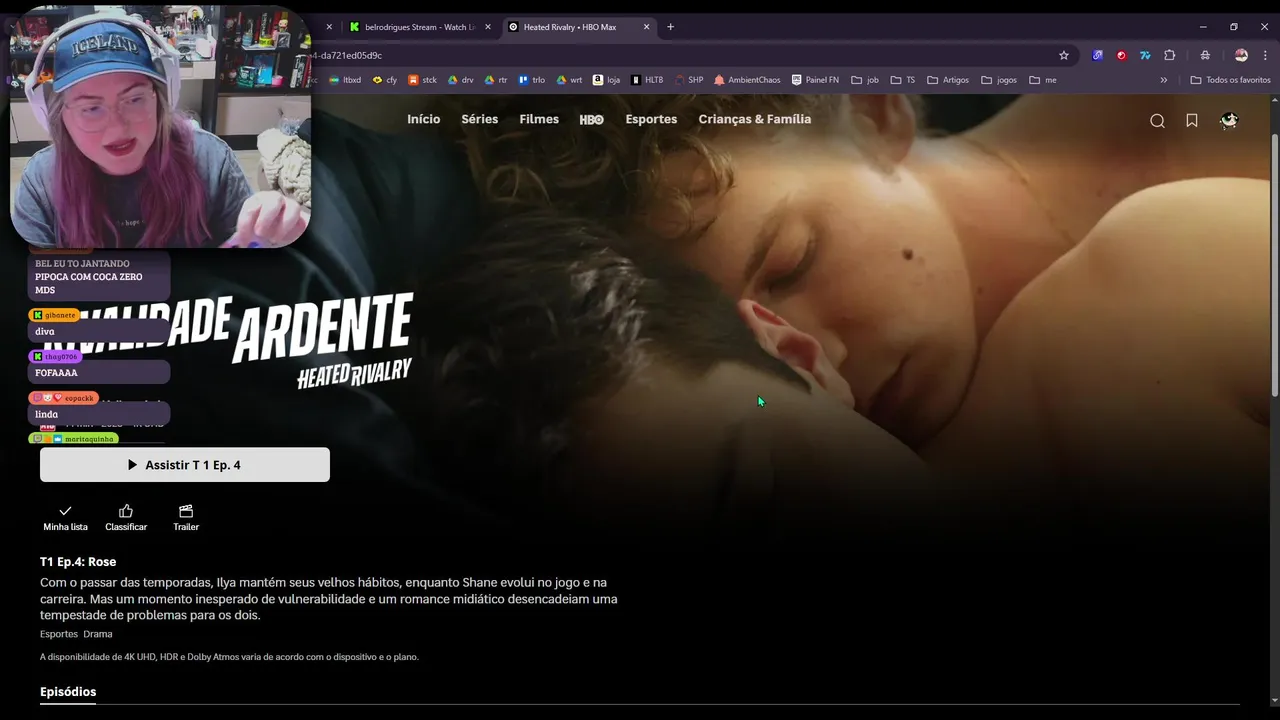Open the rtr bookmark

[x=497, y=80]
